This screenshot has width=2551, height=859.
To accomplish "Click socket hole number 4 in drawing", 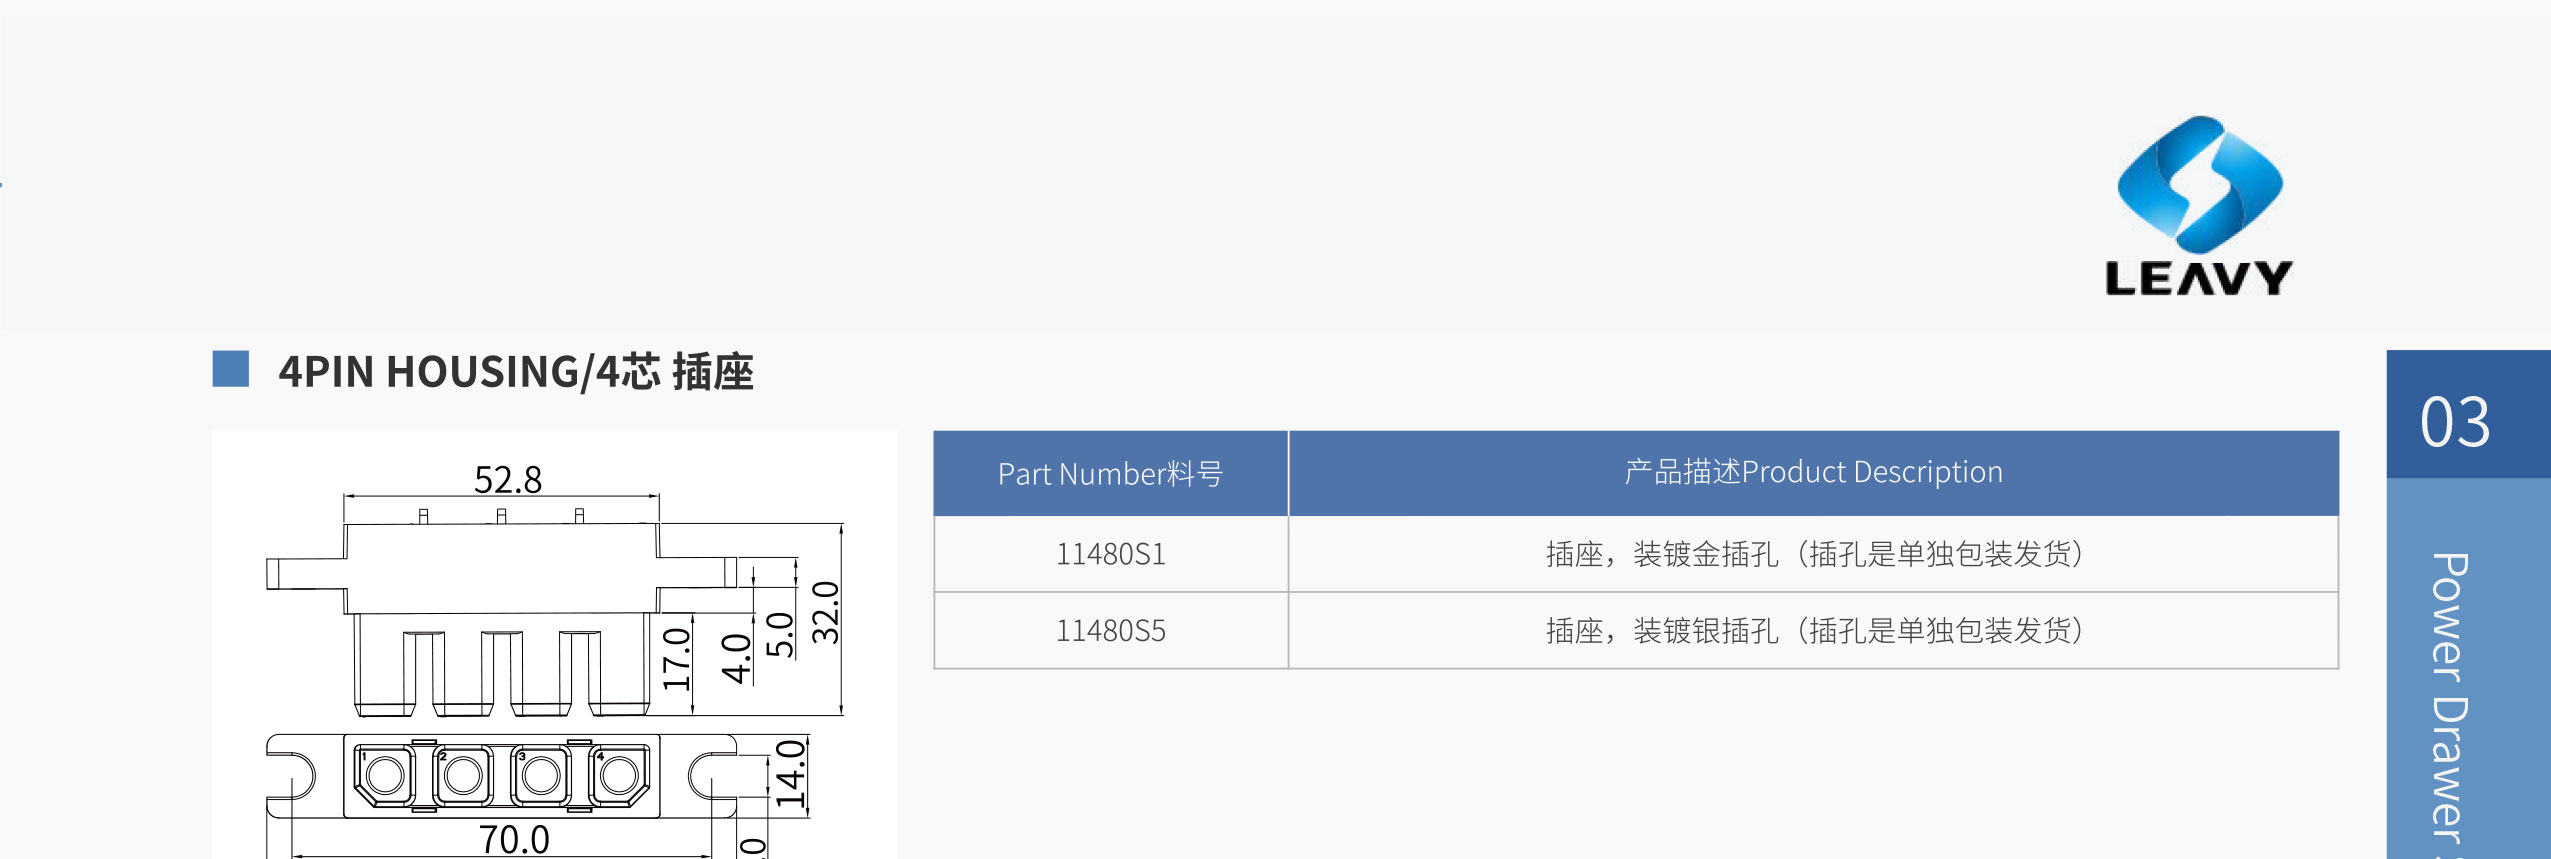I will click(619, 774).
